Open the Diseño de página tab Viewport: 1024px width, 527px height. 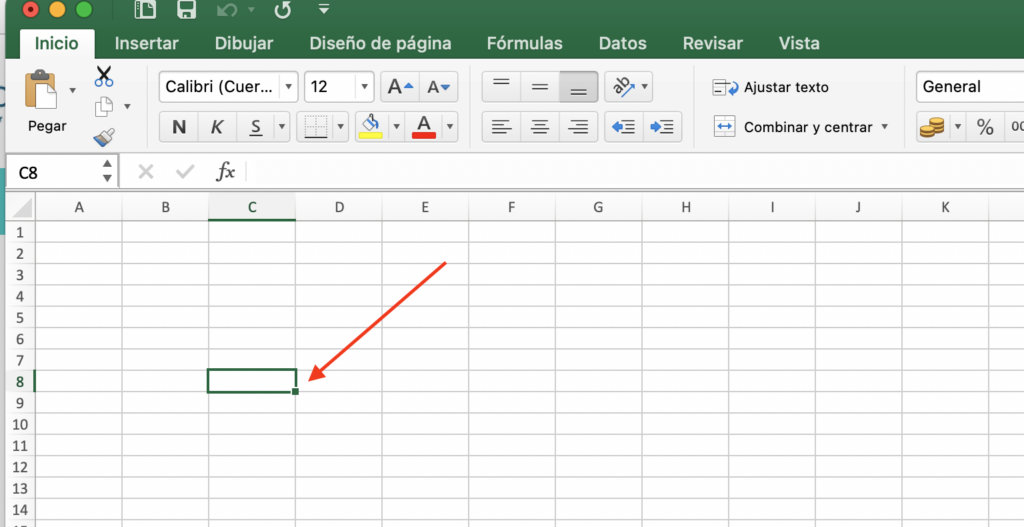[380, 43]
